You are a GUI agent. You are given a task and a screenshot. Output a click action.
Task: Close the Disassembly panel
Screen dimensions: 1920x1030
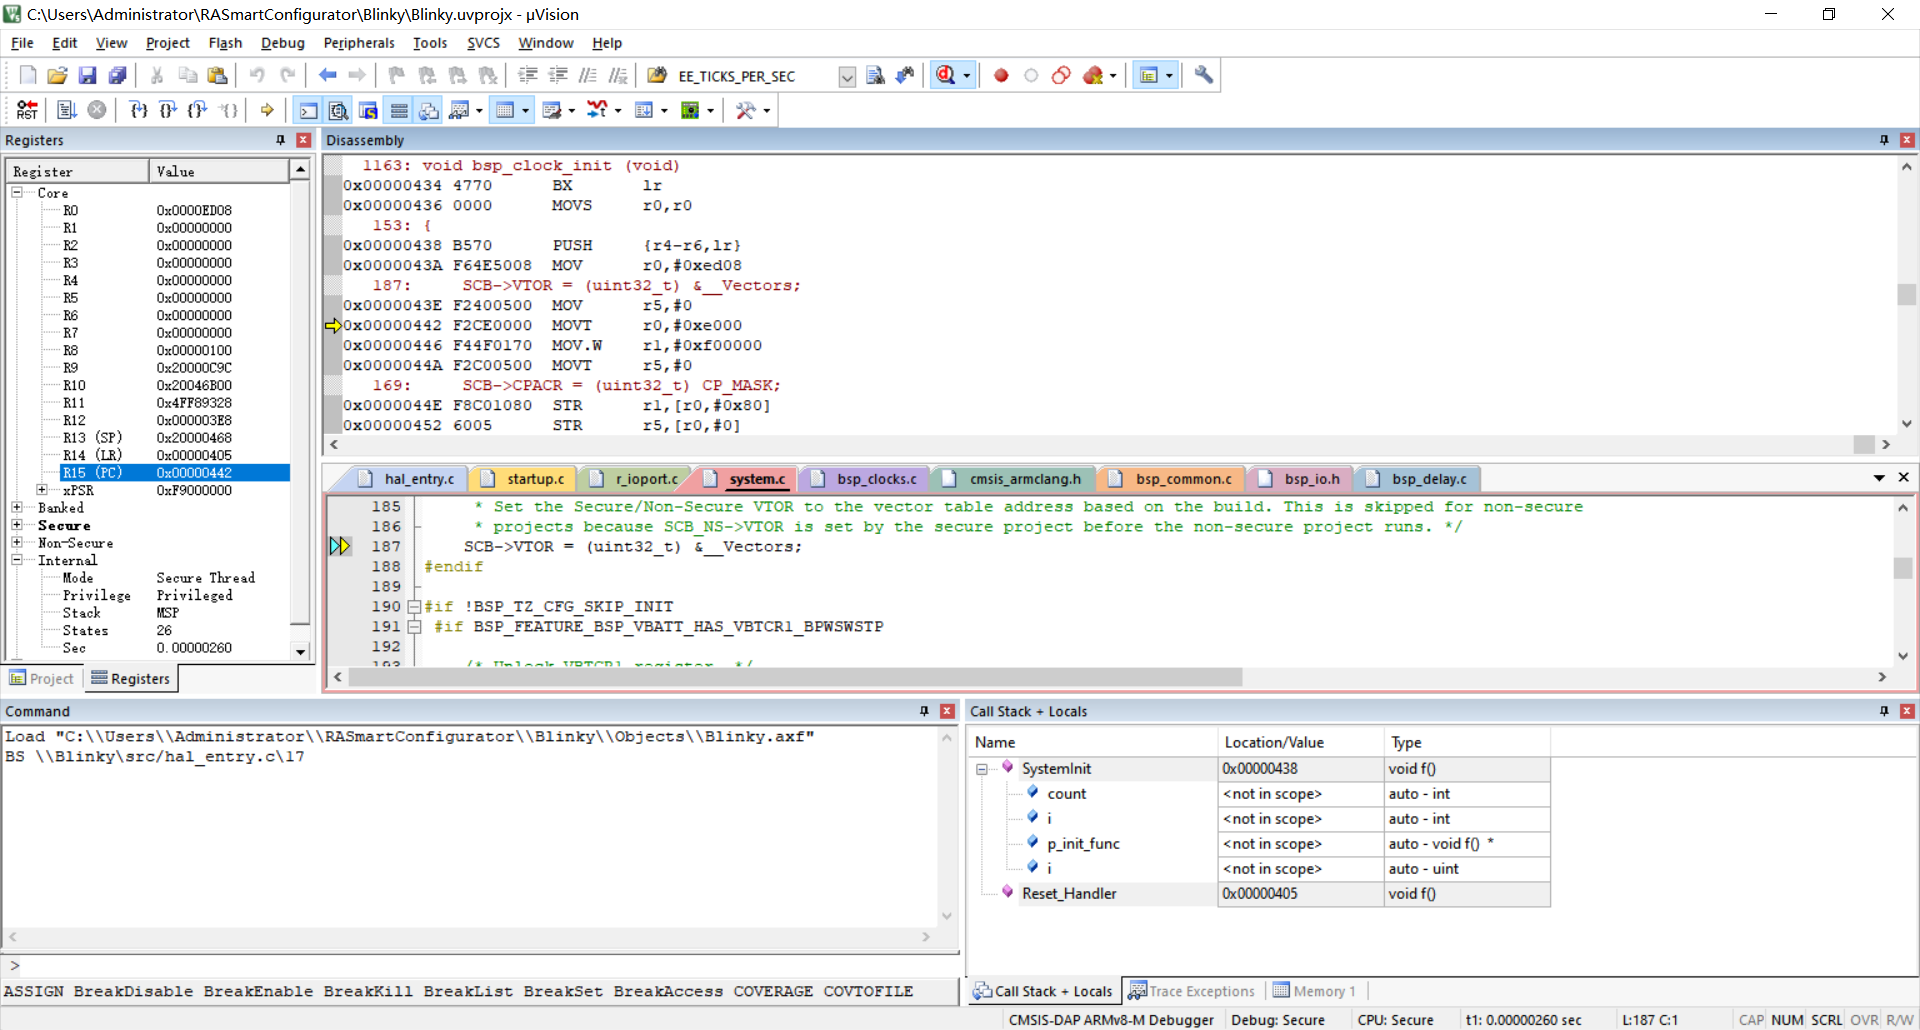pyautogui.click(x=1907, y=140)
